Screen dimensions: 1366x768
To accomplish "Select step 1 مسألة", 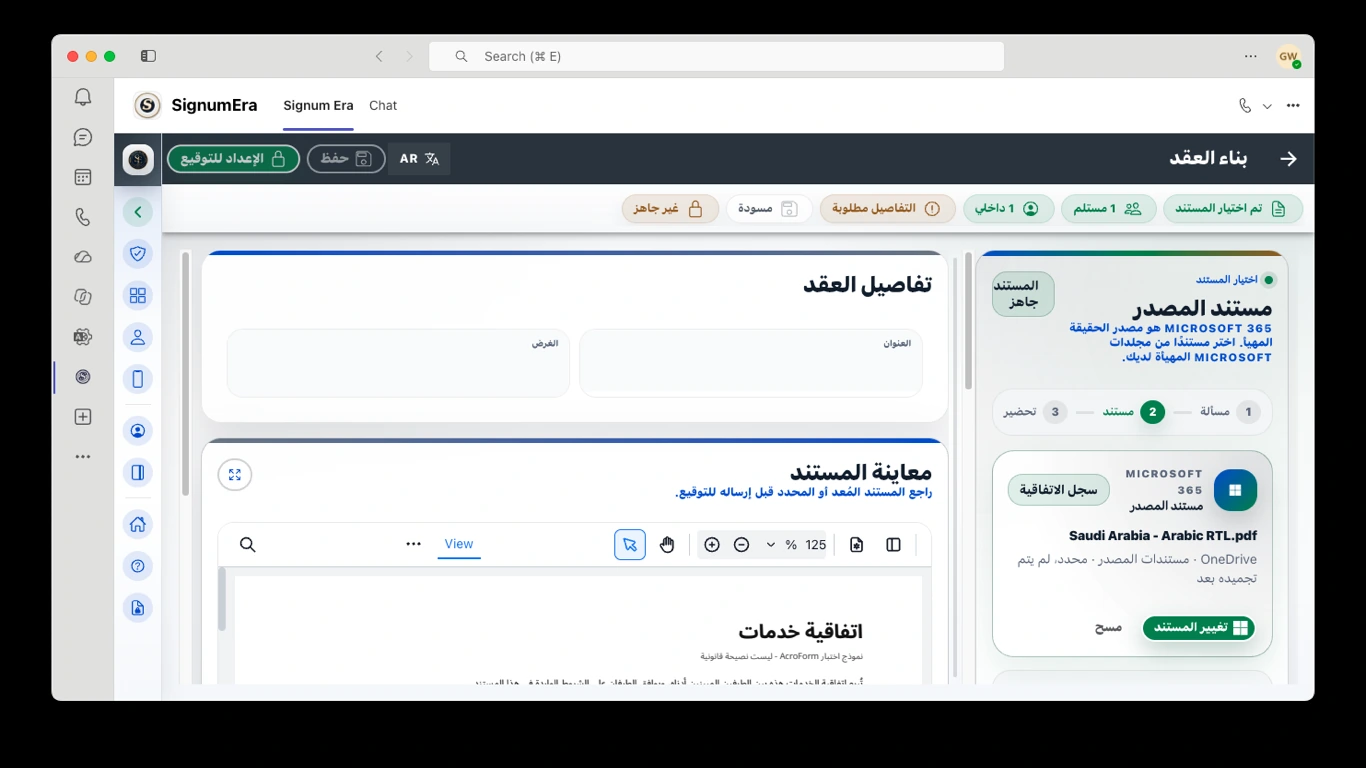I will click(1230, 412).
